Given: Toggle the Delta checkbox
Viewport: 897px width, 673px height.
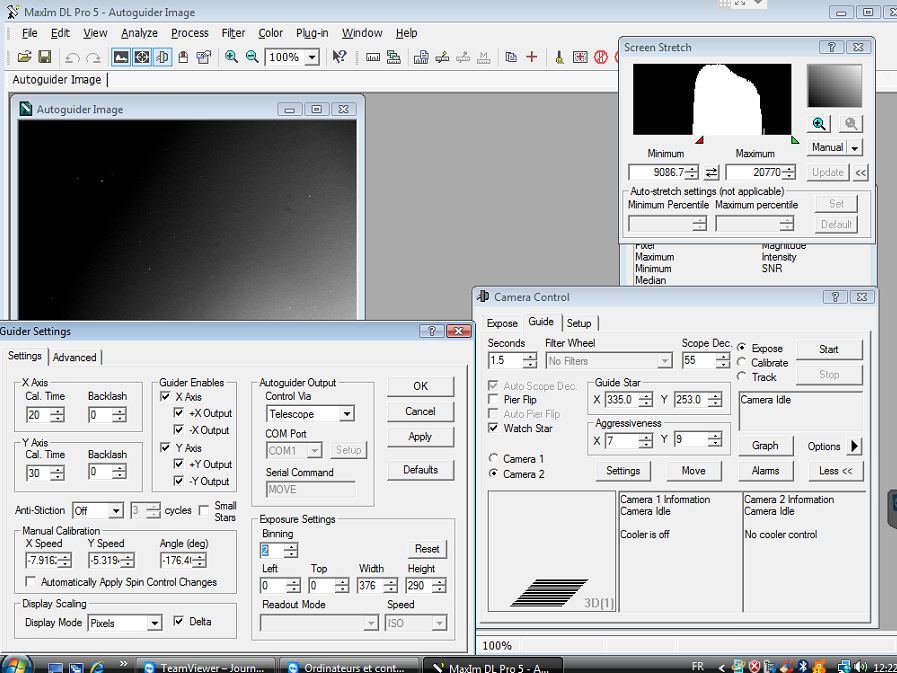Looking at the screenshot, I should 178,621.
